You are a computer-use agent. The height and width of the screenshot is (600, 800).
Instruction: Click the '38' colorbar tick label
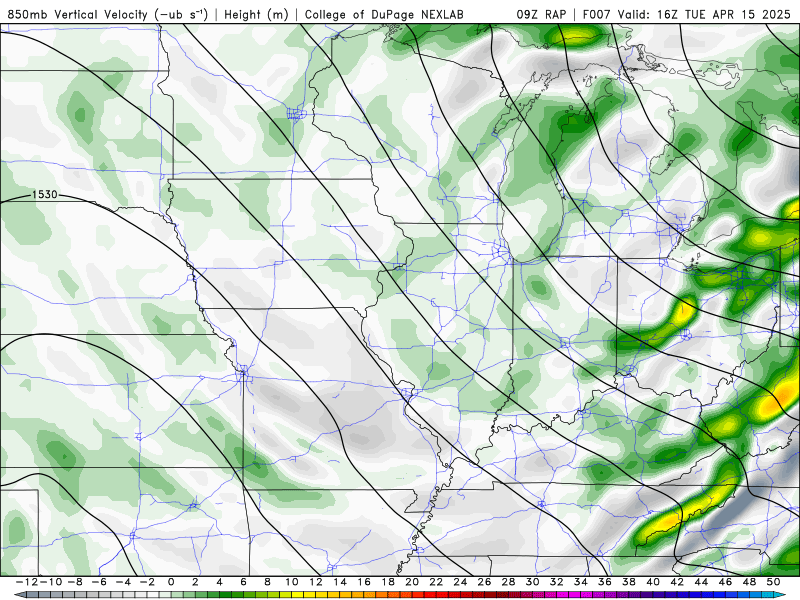tap(629, 582)
